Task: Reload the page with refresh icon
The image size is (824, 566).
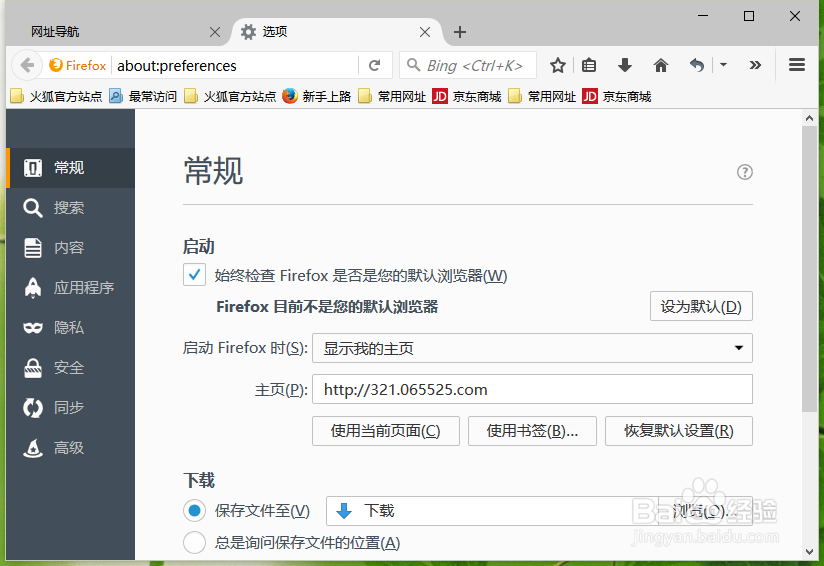Action: tap(375, 65)
